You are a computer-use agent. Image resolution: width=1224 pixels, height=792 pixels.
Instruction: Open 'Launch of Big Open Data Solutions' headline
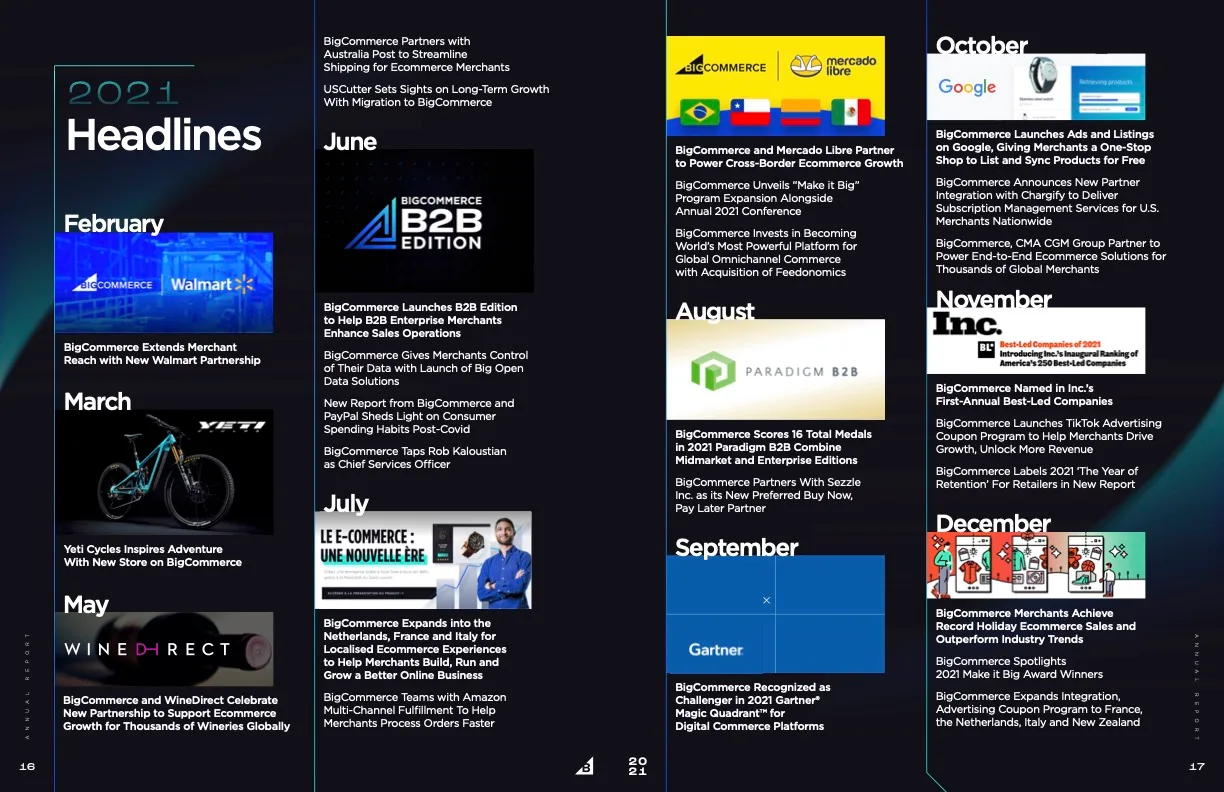426,368
